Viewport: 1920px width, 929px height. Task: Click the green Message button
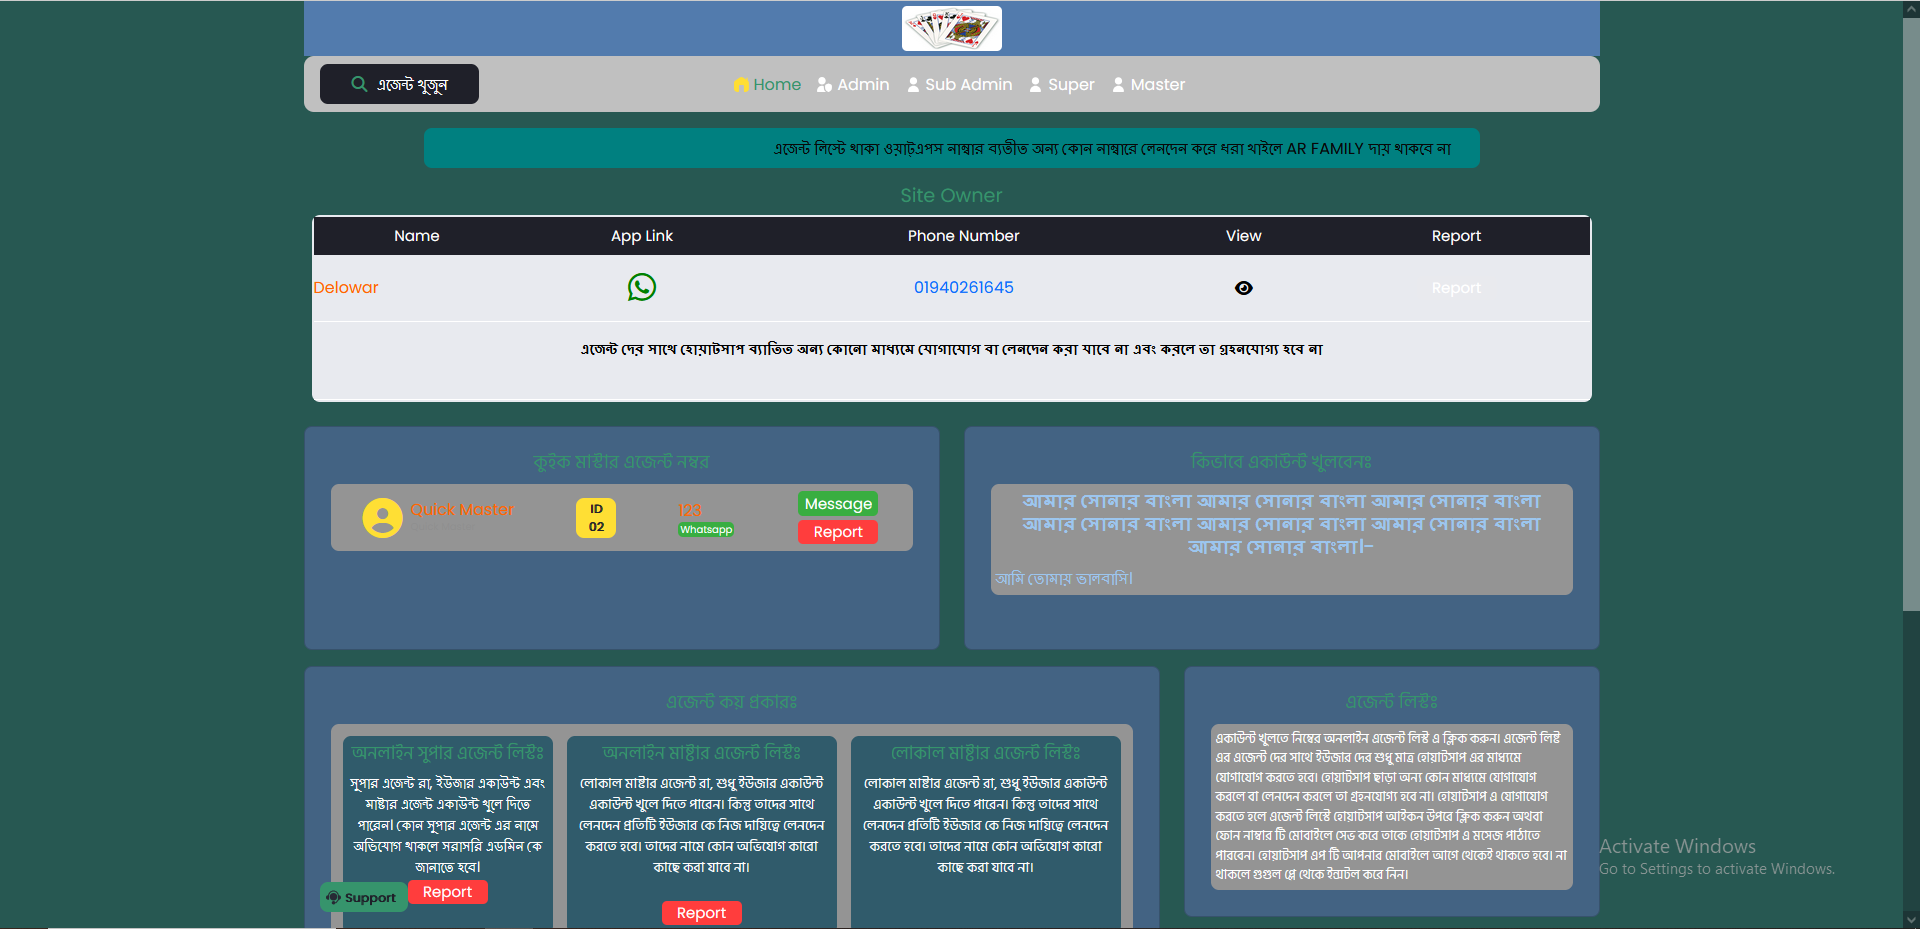[838, 504]
